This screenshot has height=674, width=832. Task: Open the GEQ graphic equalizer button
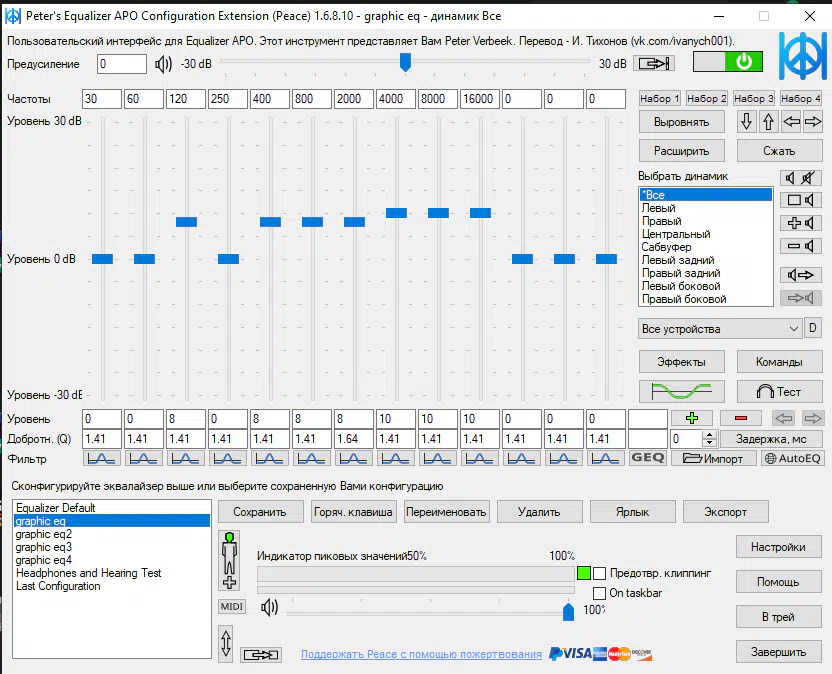point(648,458)
